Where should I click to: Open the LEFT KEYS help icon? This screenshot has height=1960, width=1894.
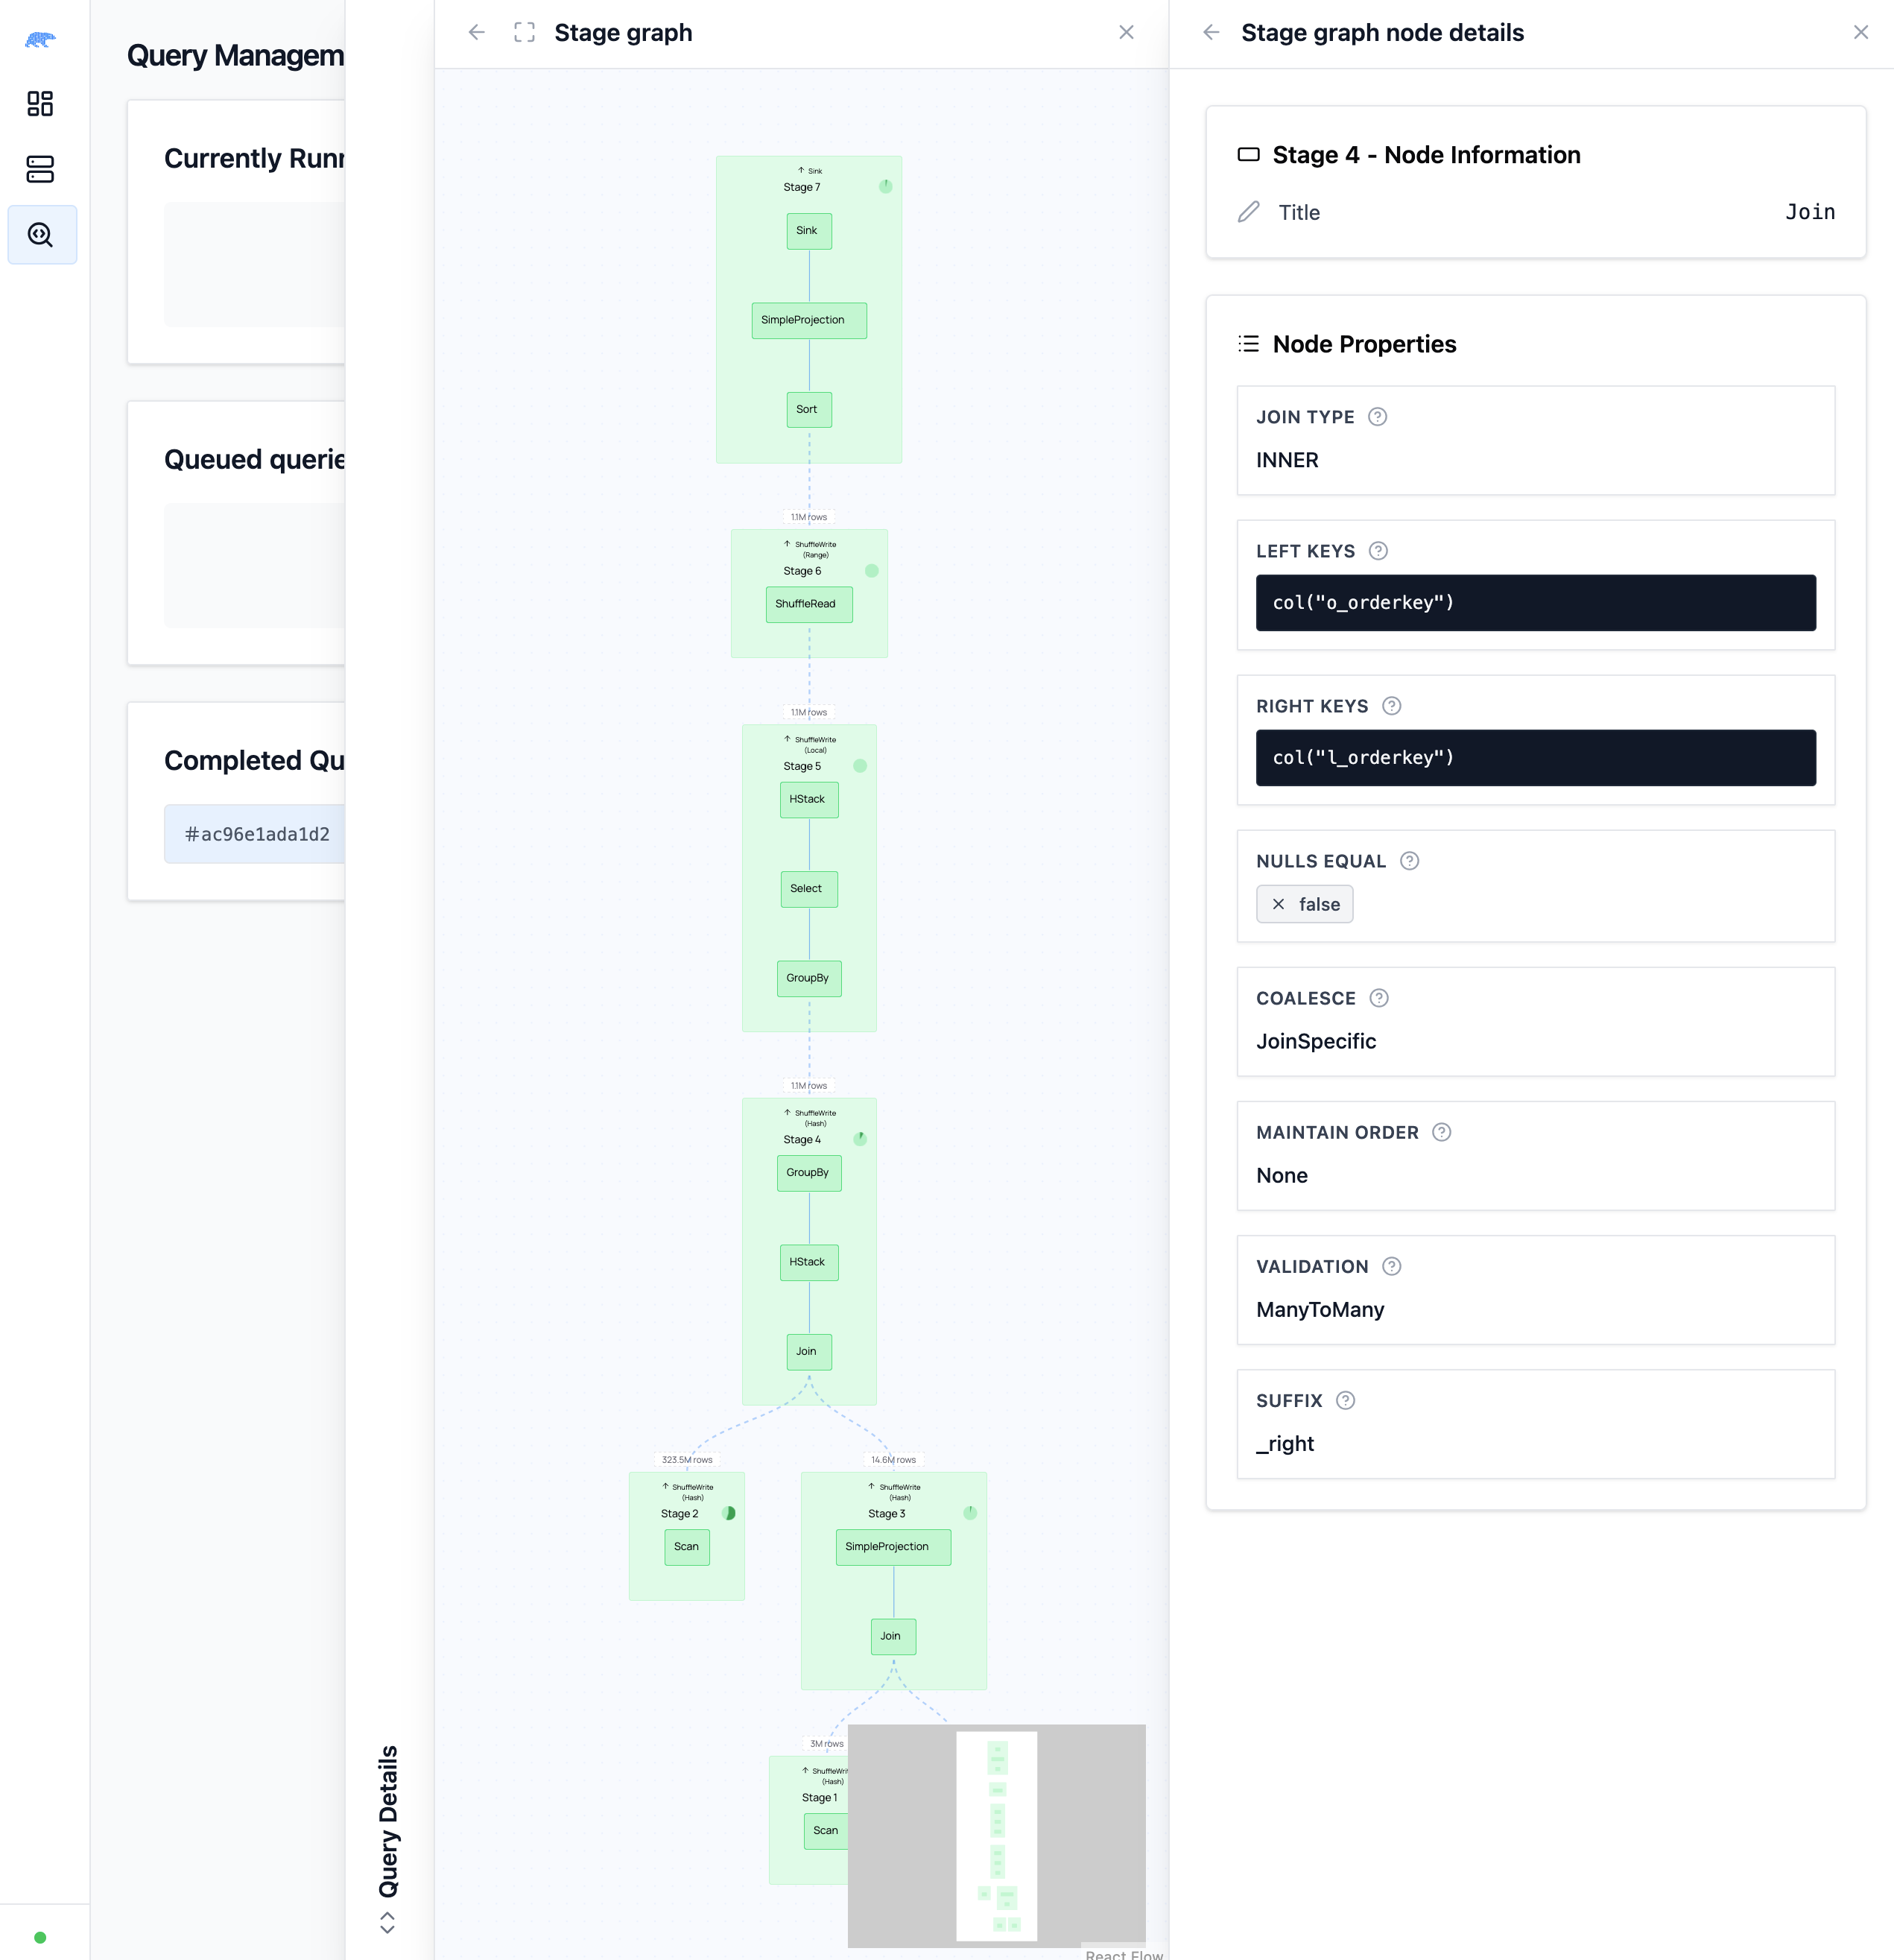1379,551
